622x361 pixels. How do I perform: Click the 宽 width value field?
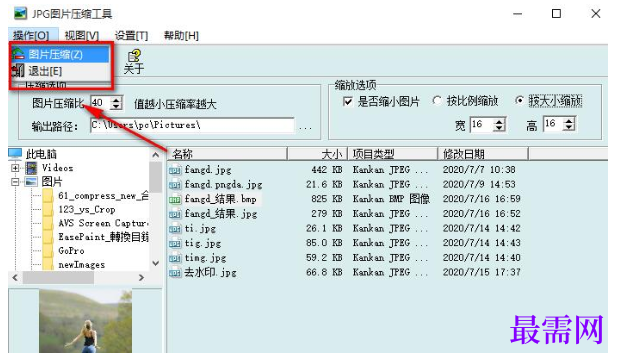(x=481, y=125)
